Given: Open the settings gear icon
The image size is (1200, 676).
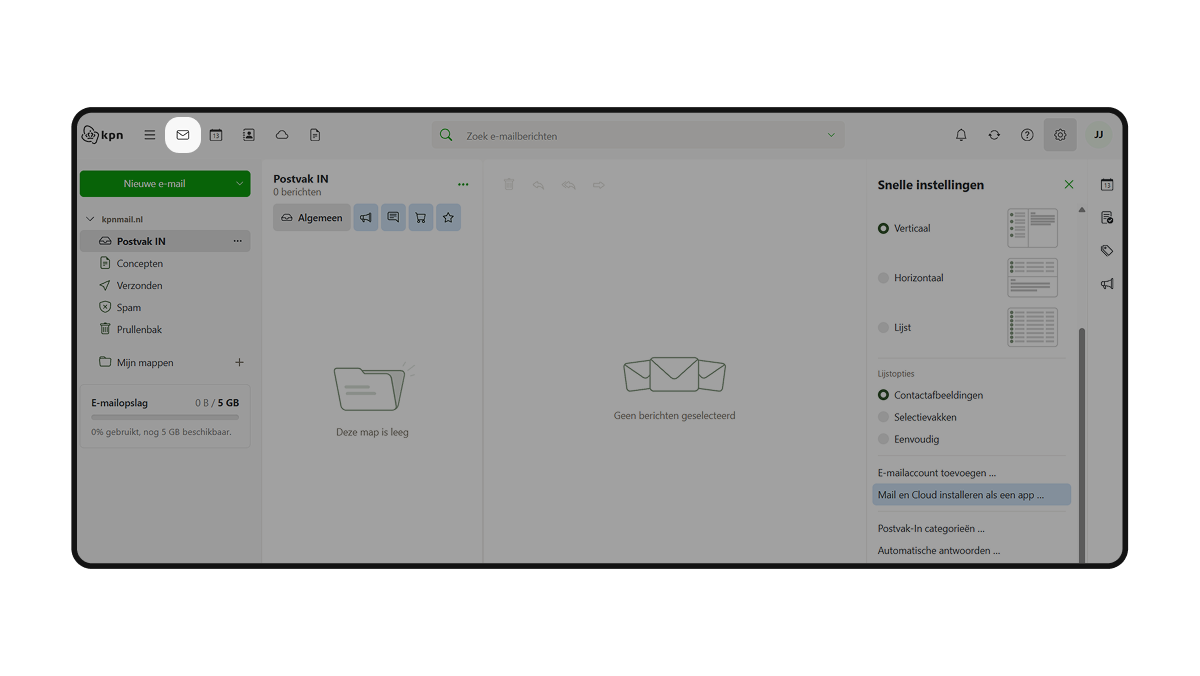Looking at the screenshot, I should pyautogui.click(x=1060, y=135).
